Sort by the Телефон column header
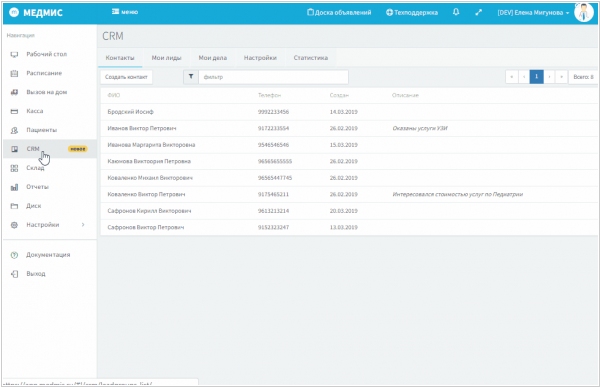 pos(269,95)
